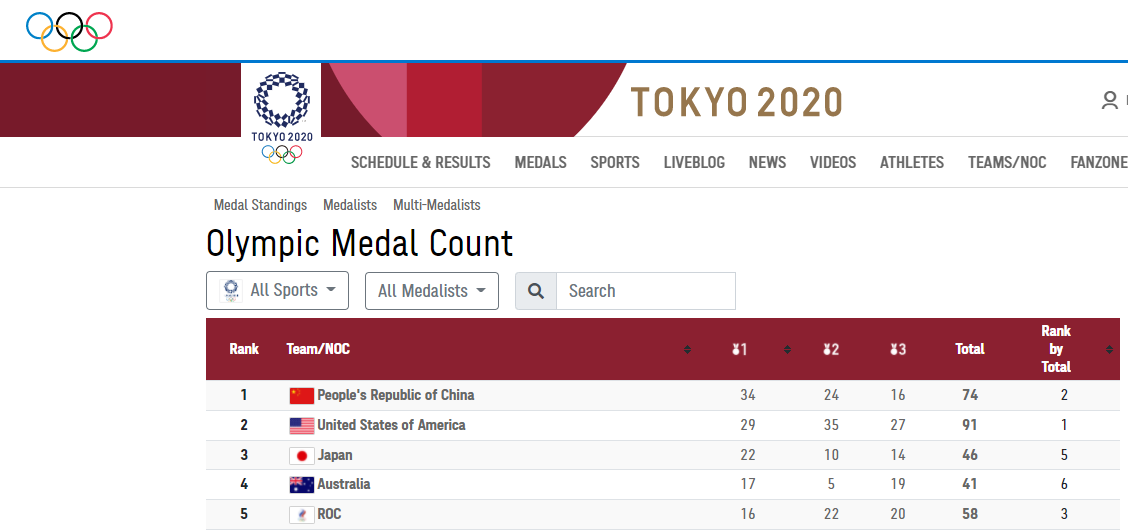Click the sort arrows beside Rank by Total

1109,349
